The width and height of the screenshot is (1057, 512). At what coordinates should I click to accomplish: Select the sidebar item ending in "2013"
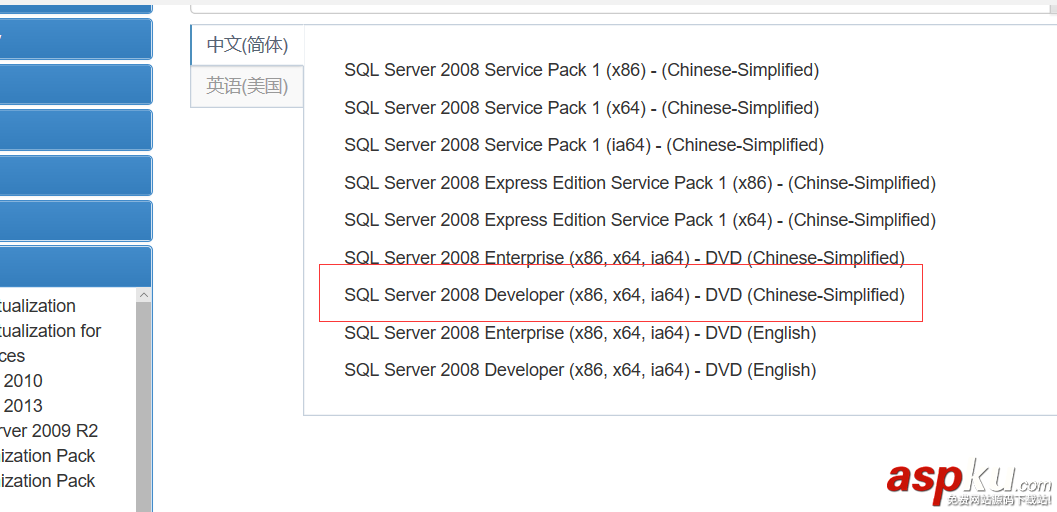[22, 406]
